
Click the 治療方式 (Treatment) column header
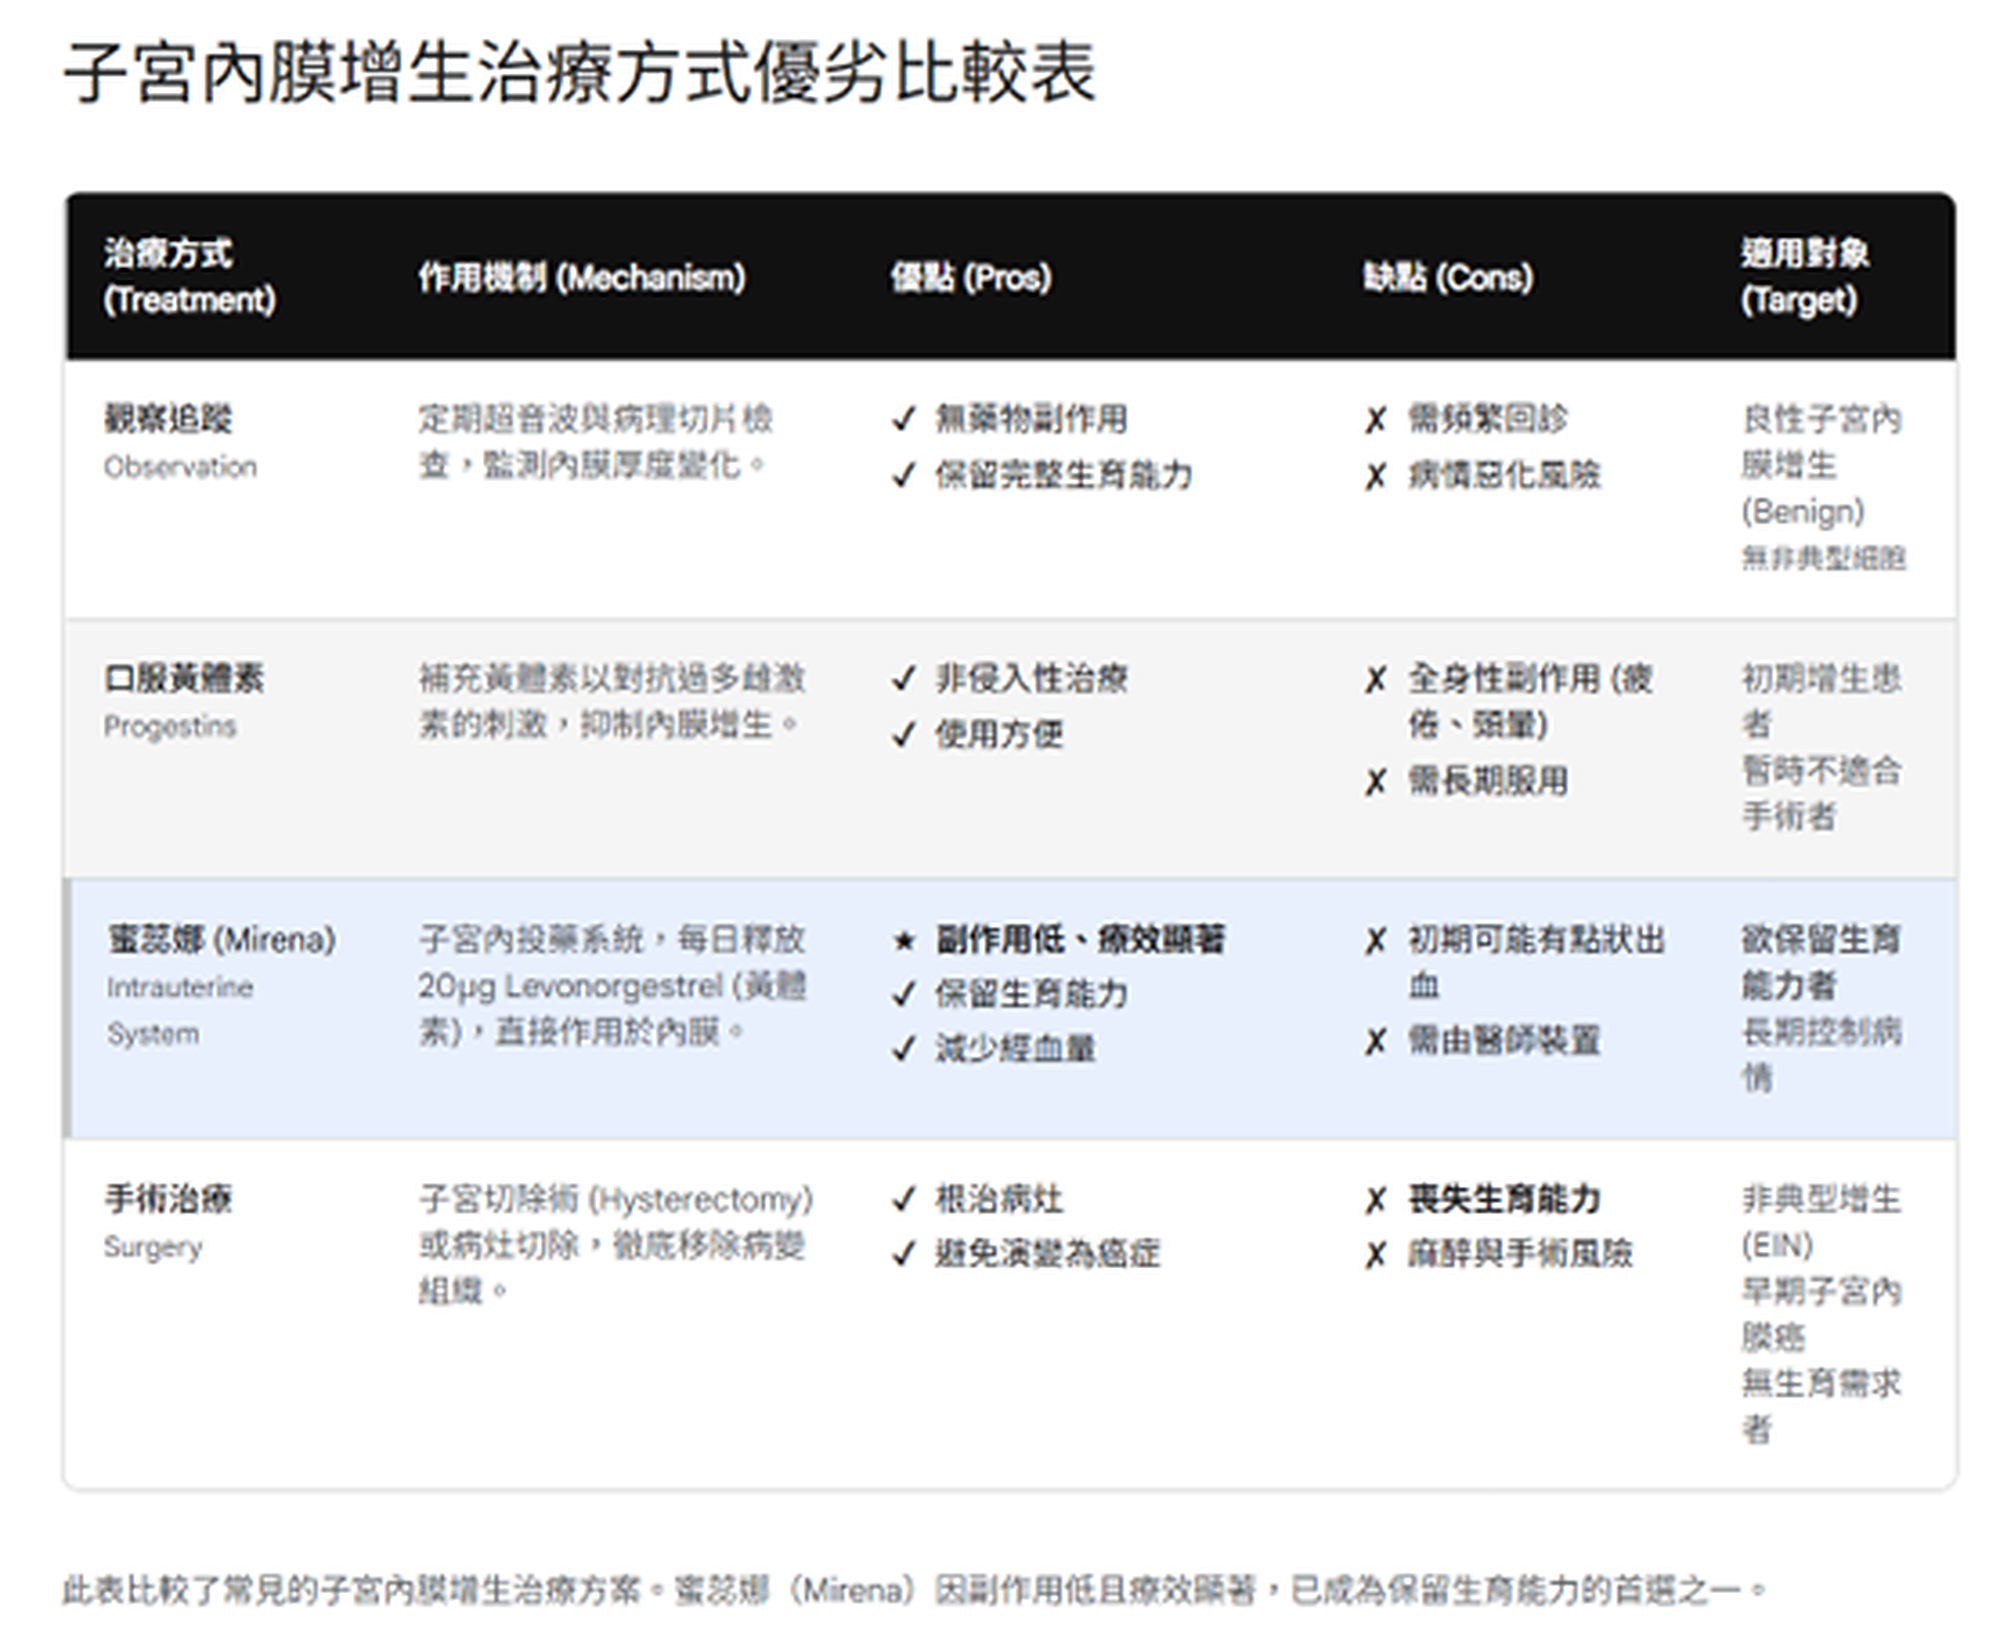189,276
